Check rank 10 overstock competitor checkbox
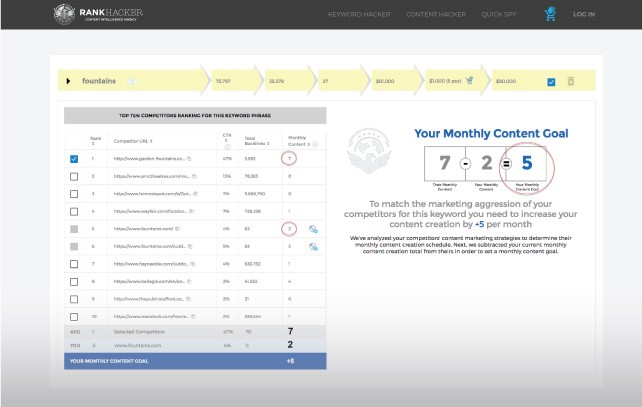 [x=74, y=317]
